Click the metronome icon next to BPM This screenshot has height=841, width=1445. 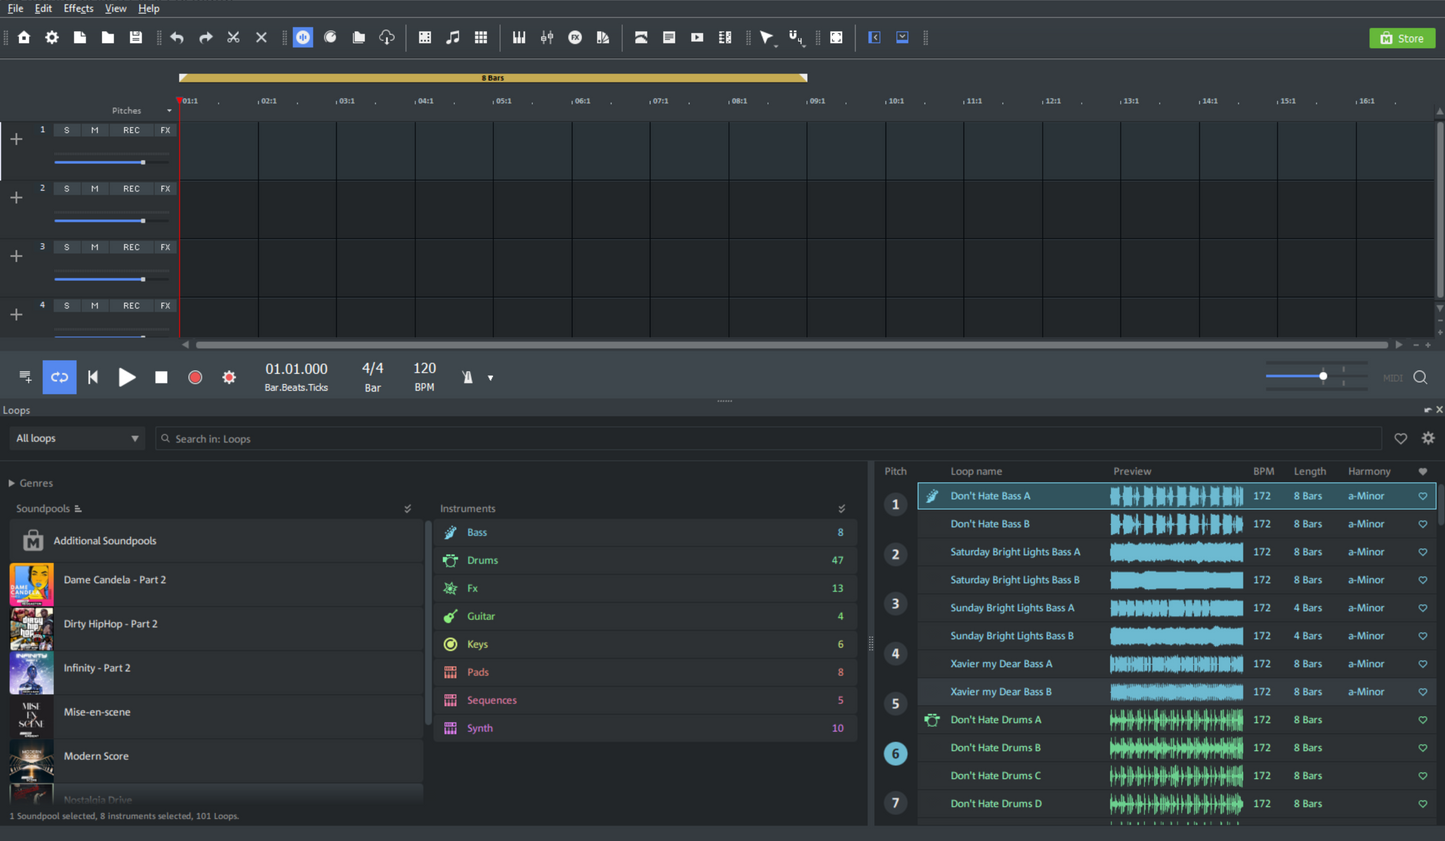point(466,377)
